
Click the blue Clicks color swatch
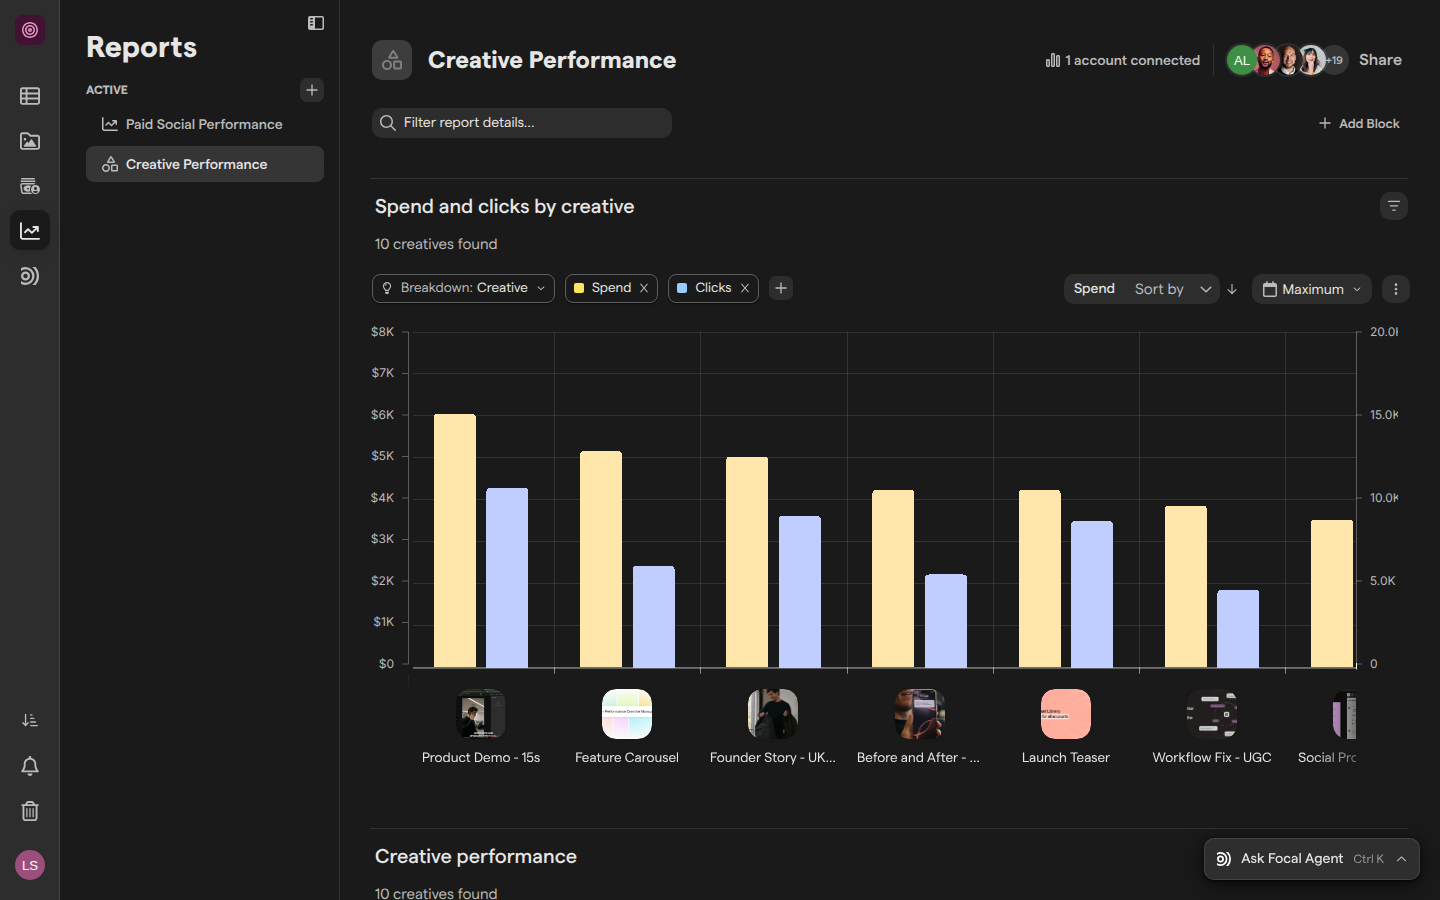(x=682, y=288)
